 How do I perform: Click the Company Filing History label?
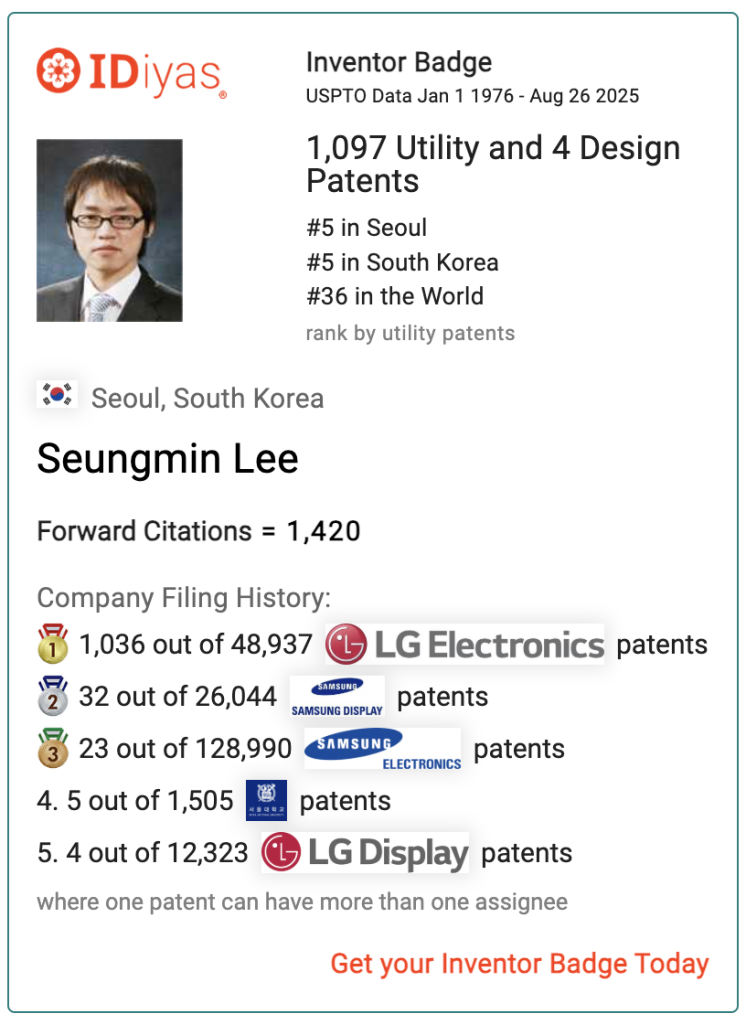pos(184,598)
